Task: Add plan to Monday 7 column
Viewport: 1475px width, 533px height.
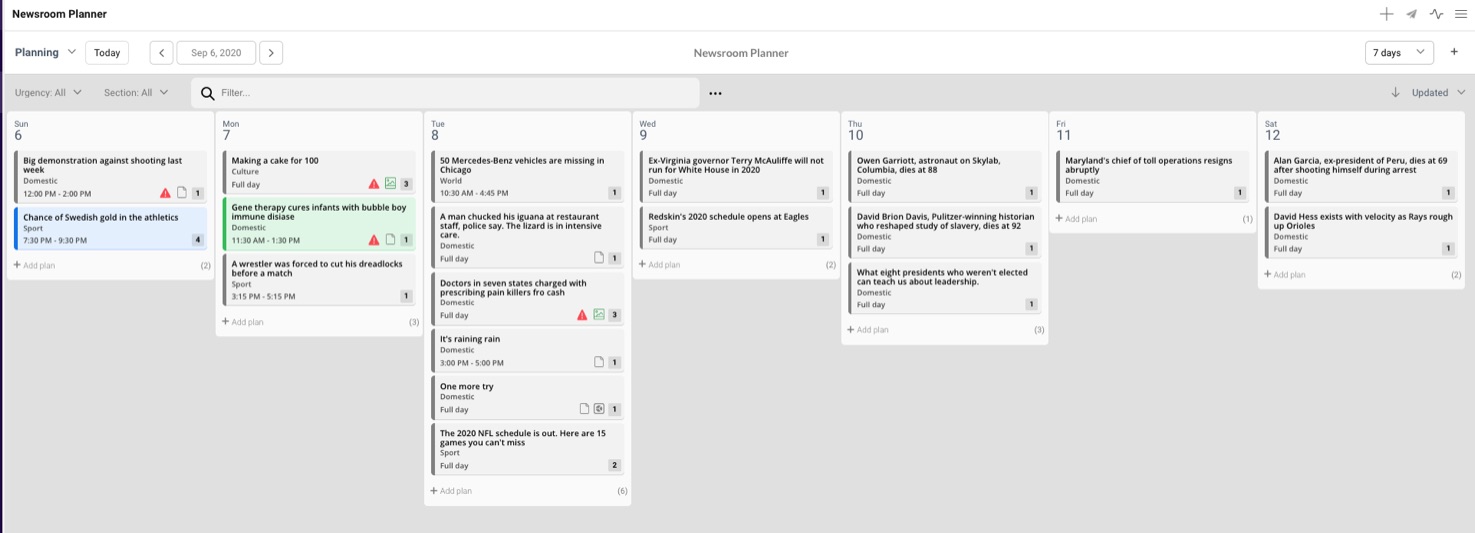Action: click(x=242, y=322)
